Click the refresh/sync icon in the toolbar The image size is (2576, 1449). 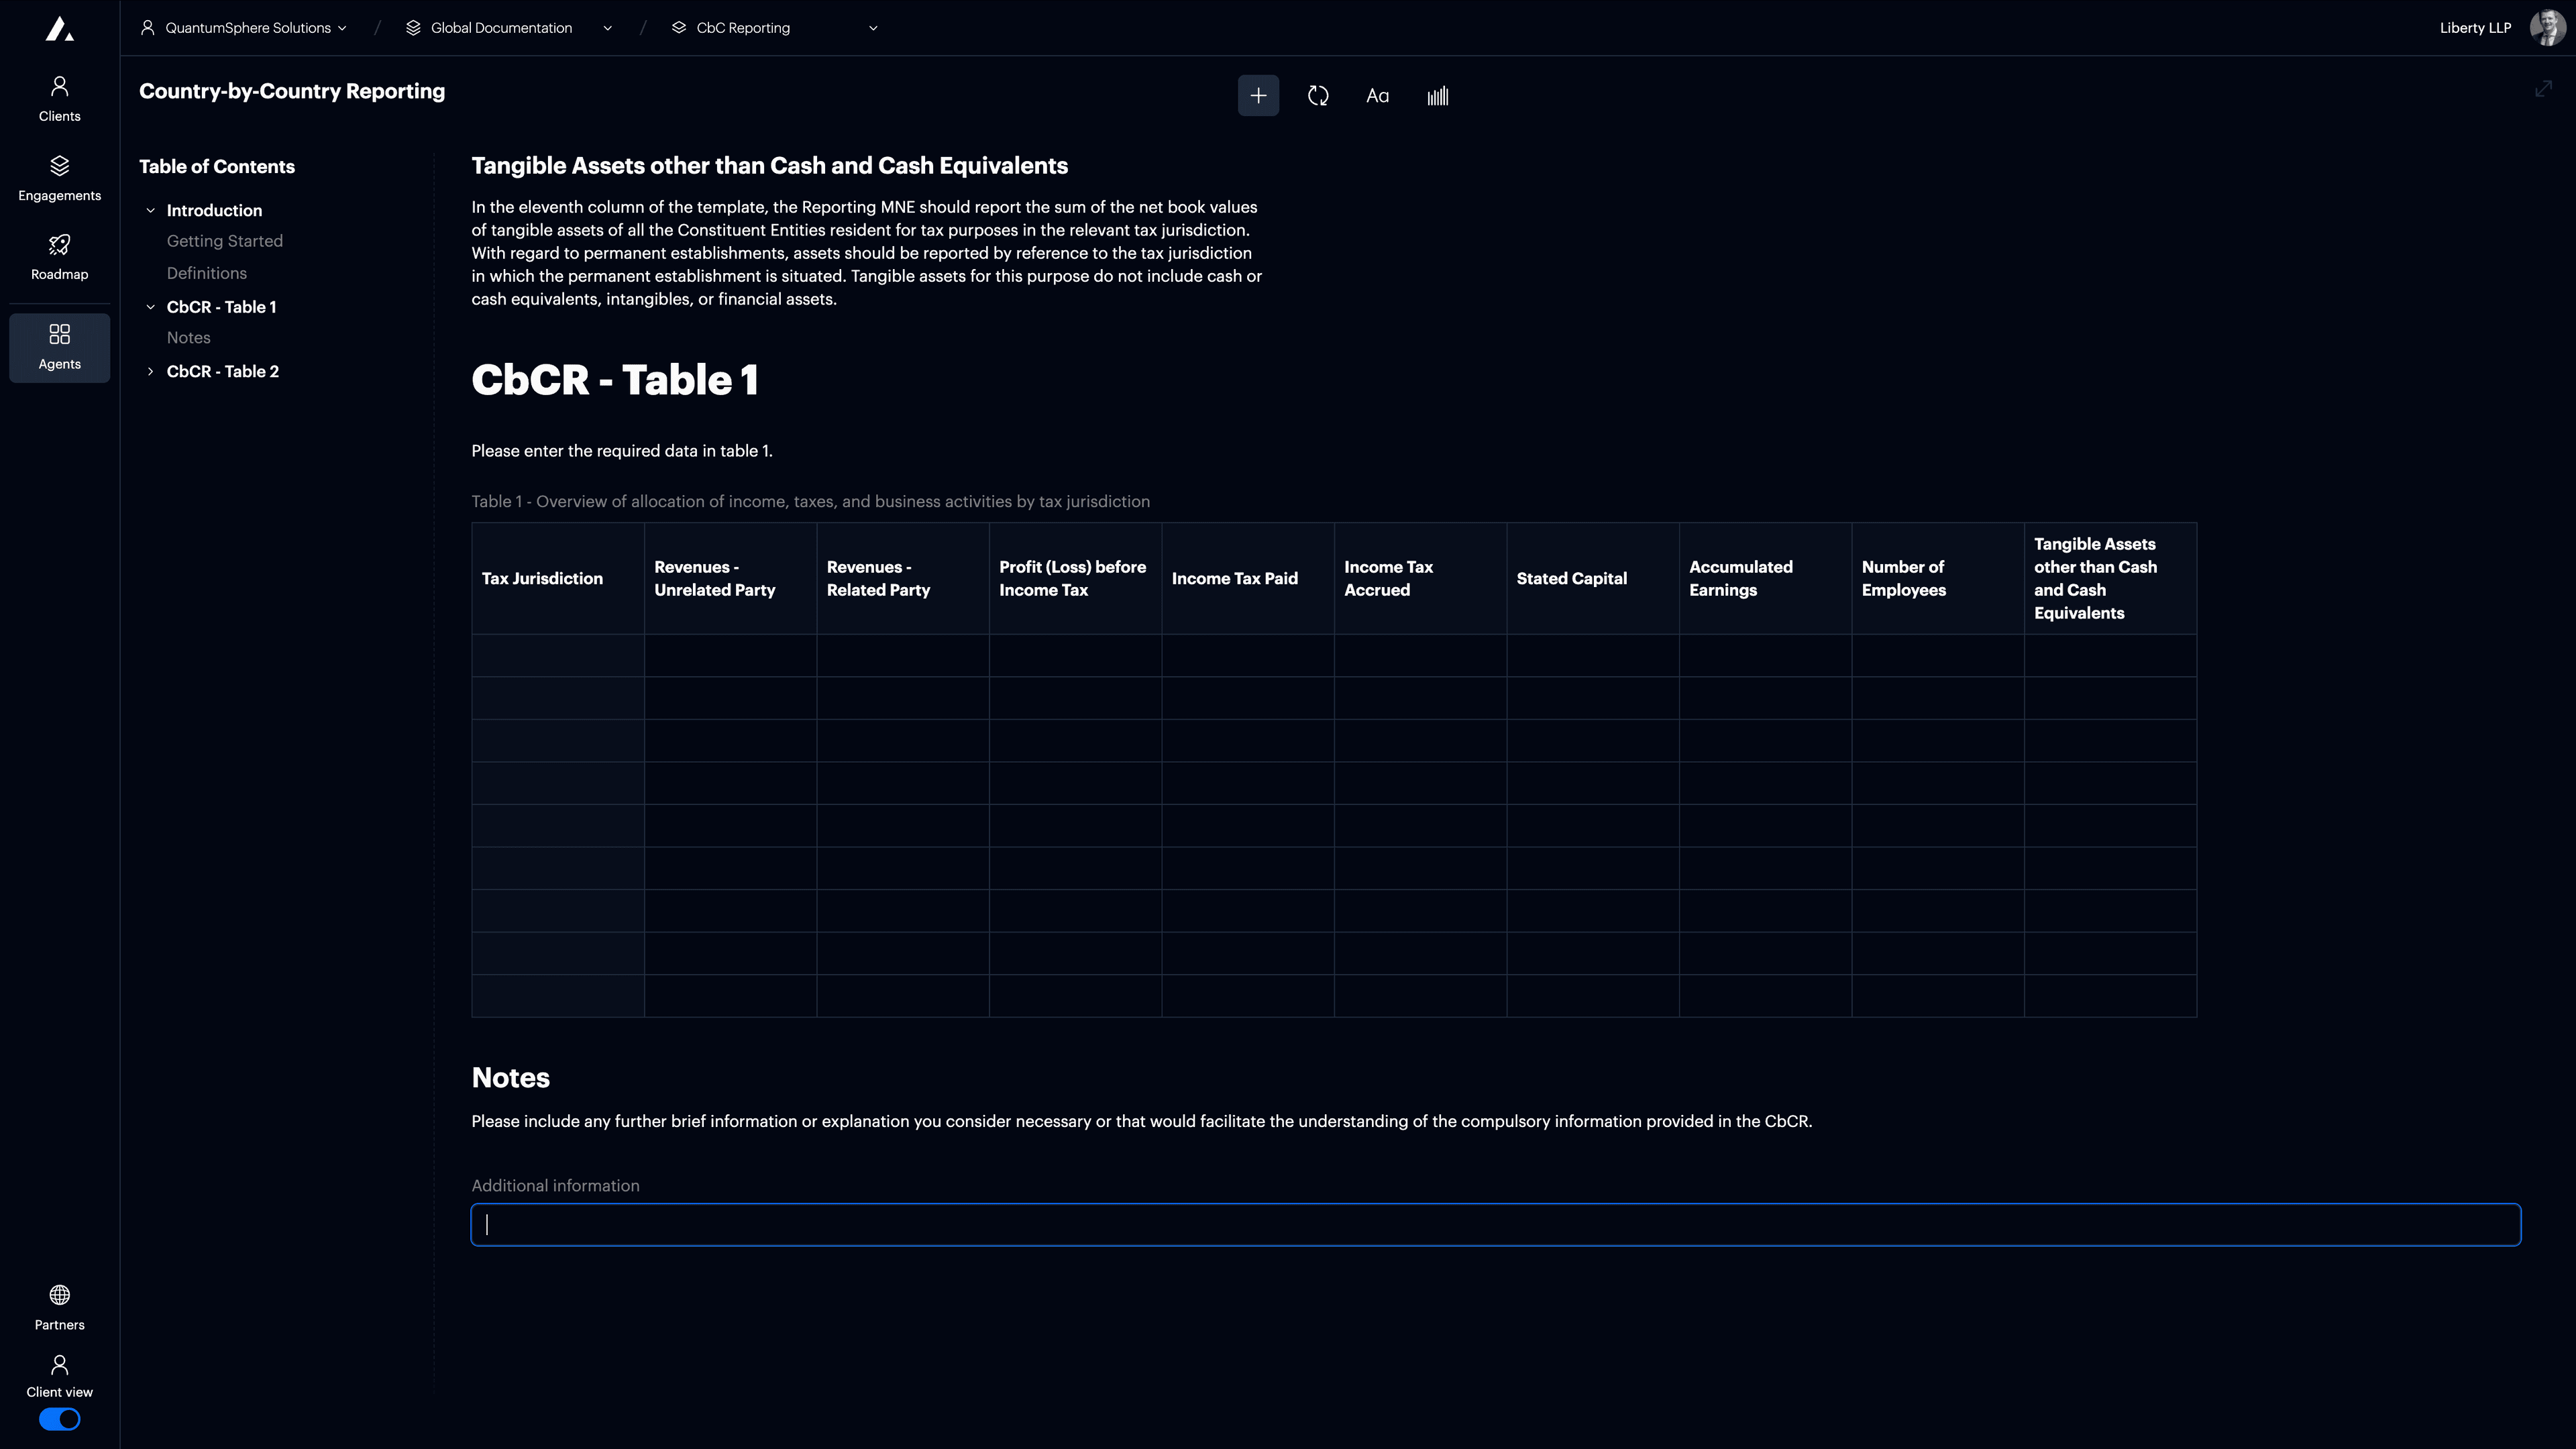point(1318,95)
